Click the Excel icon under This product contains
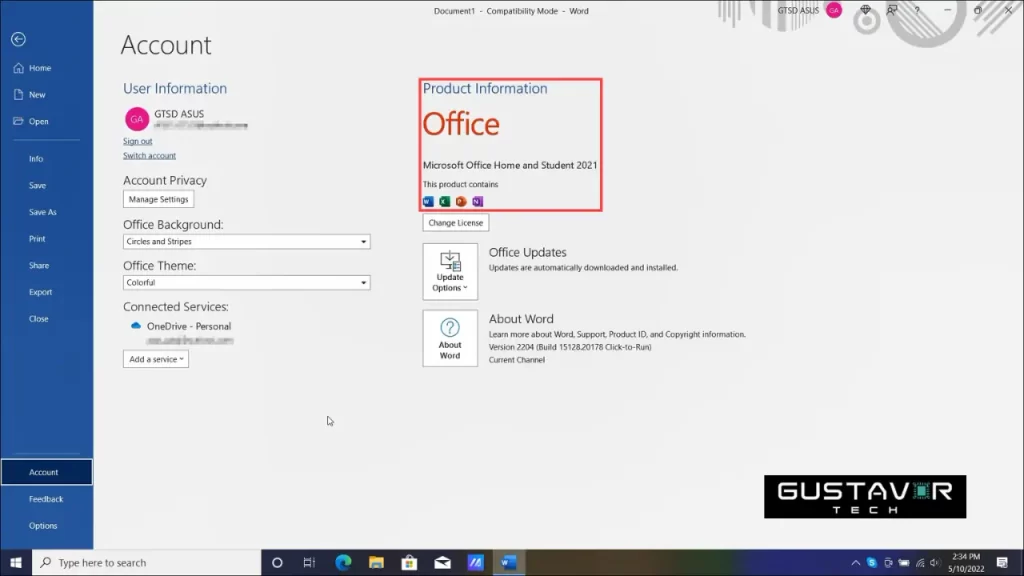This screenshot has width=1024, height=576. click(x=445, y=202)
